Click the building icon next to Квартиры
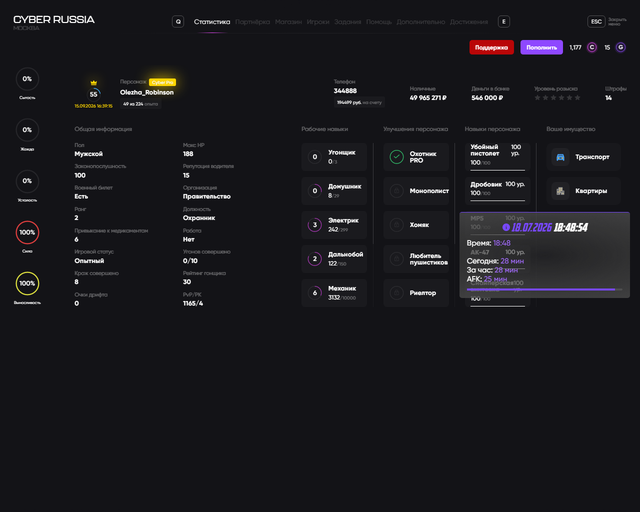 (560, 191)
